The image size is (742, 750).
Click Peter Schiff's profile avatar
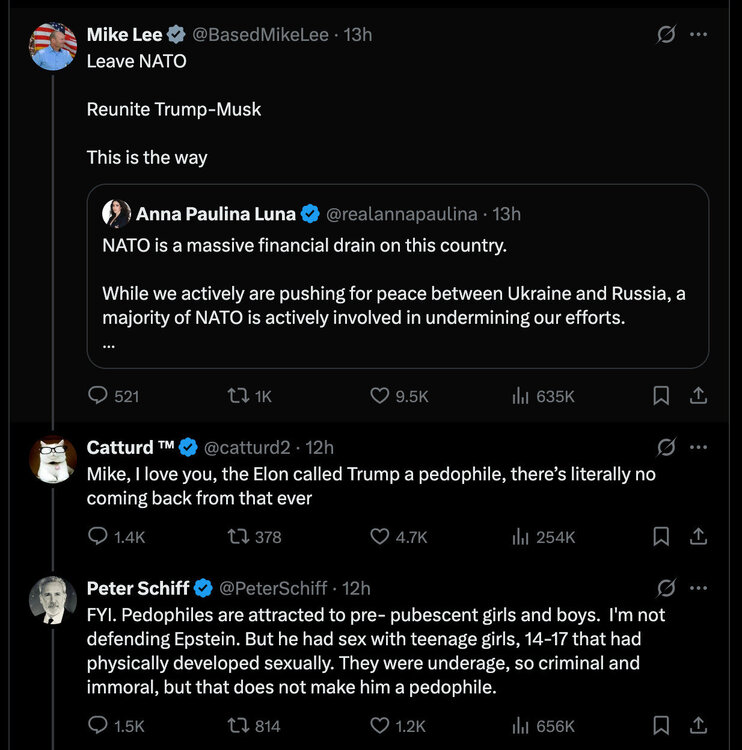53,600
